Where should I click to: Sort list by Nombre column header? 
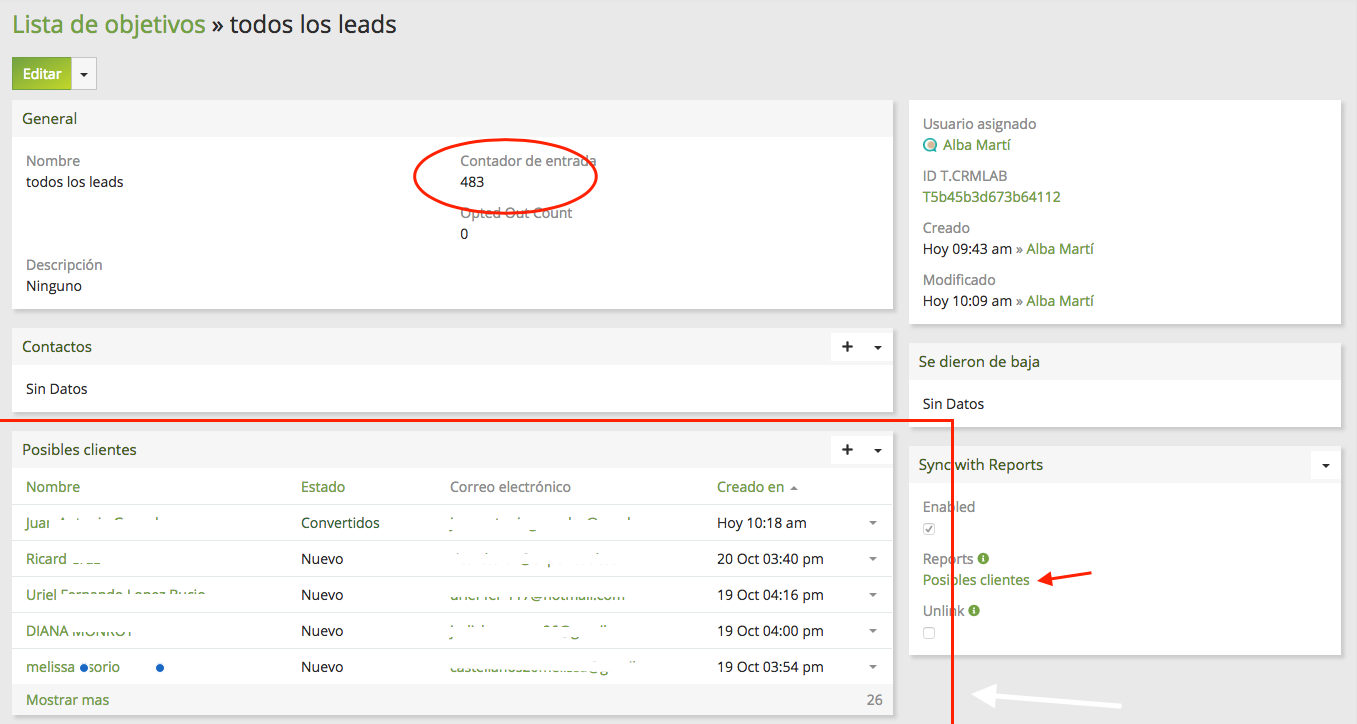click(53, 487)
